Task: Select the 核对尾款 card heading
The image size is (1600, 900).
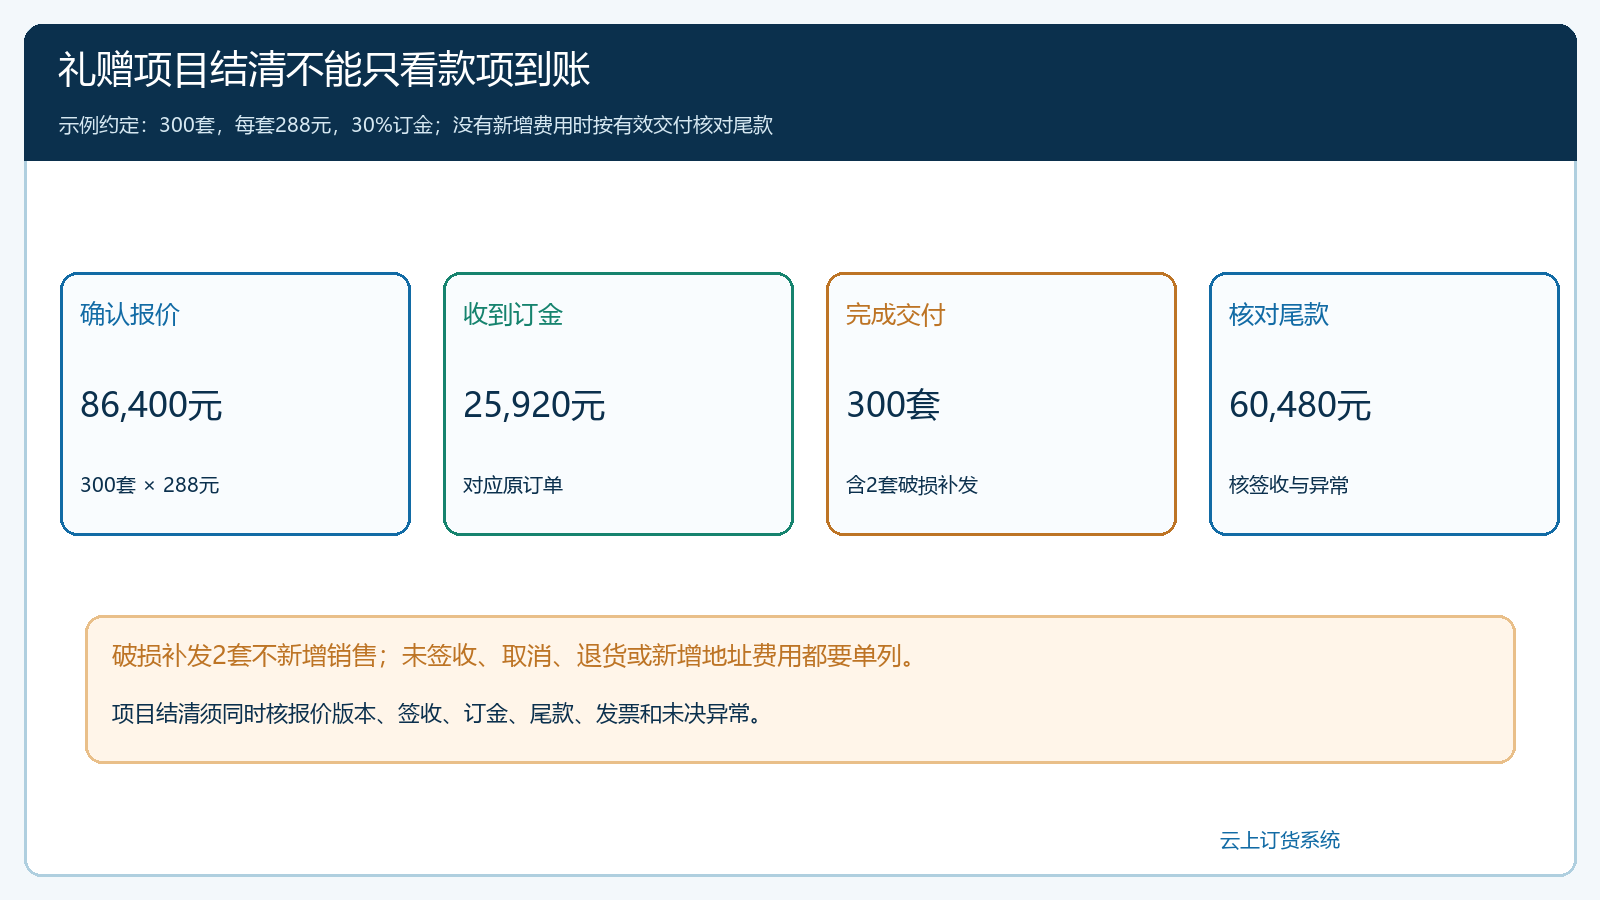Action: pos(1279,314)
